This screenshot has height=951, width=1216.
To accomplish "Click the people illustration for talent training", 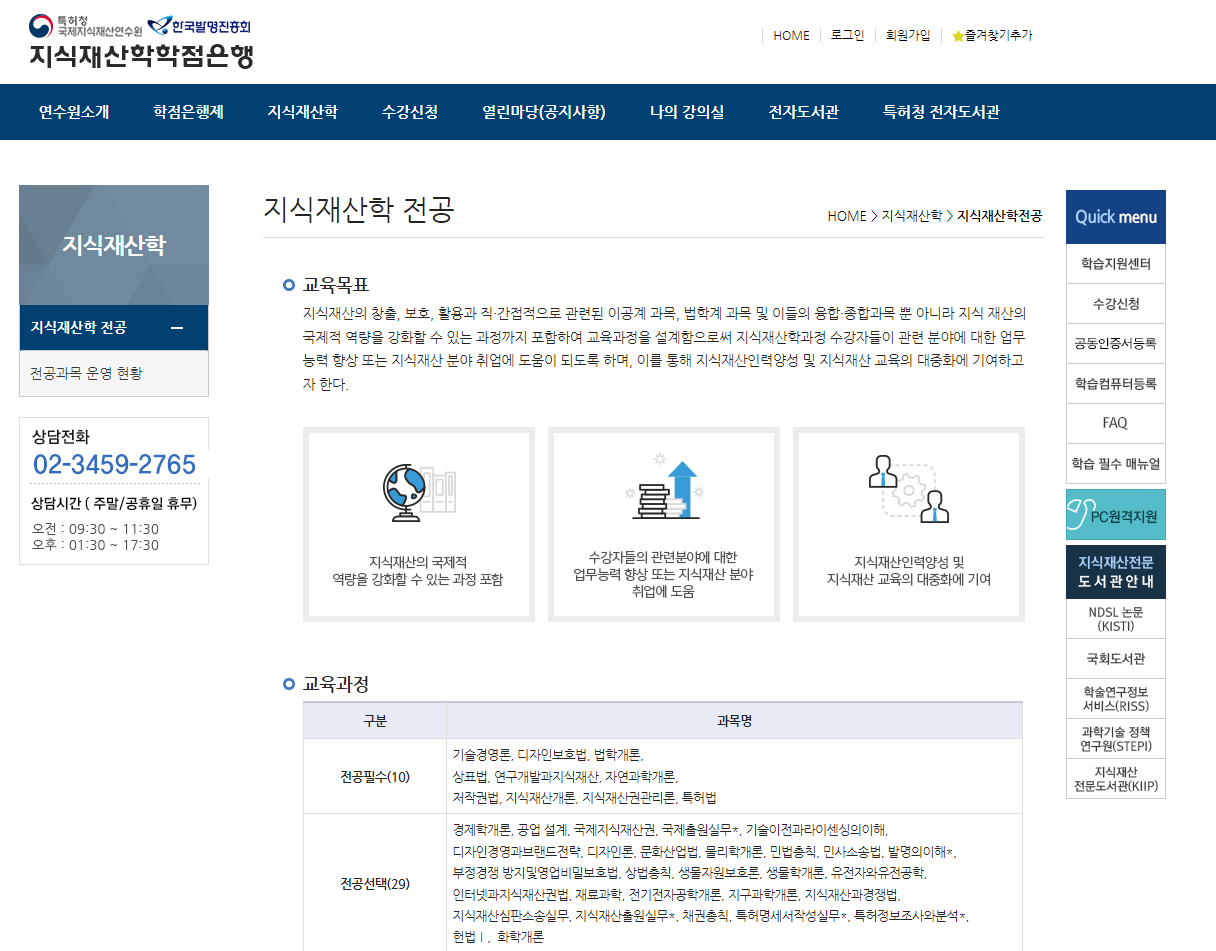I will click(908, 490).
